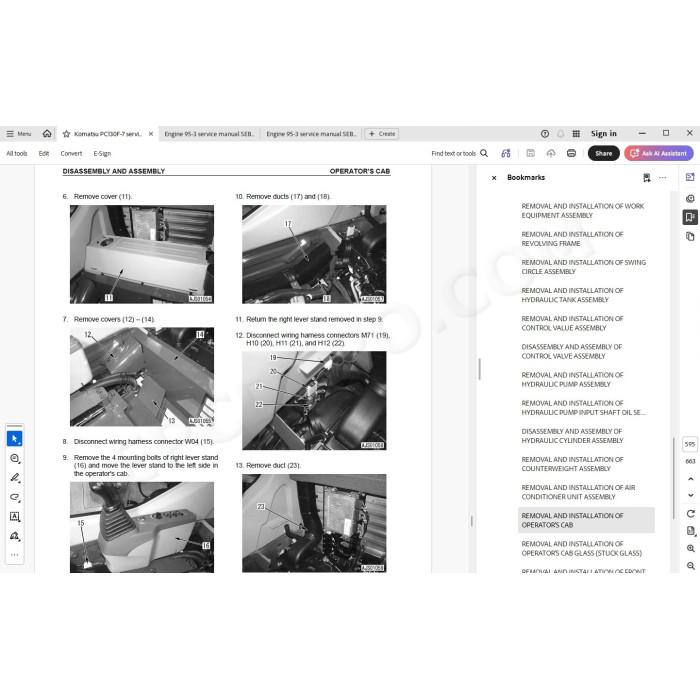Open the Bookmarks panel options menu
This screenshot has height=700, width=700.
(662, 178)
